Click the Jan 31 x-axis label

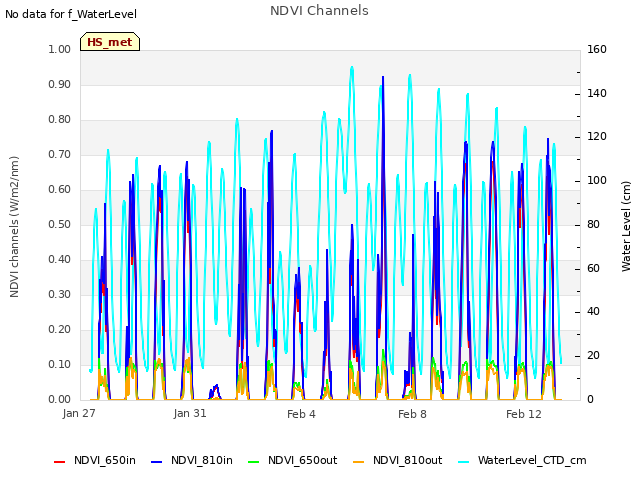coord(190,413)
